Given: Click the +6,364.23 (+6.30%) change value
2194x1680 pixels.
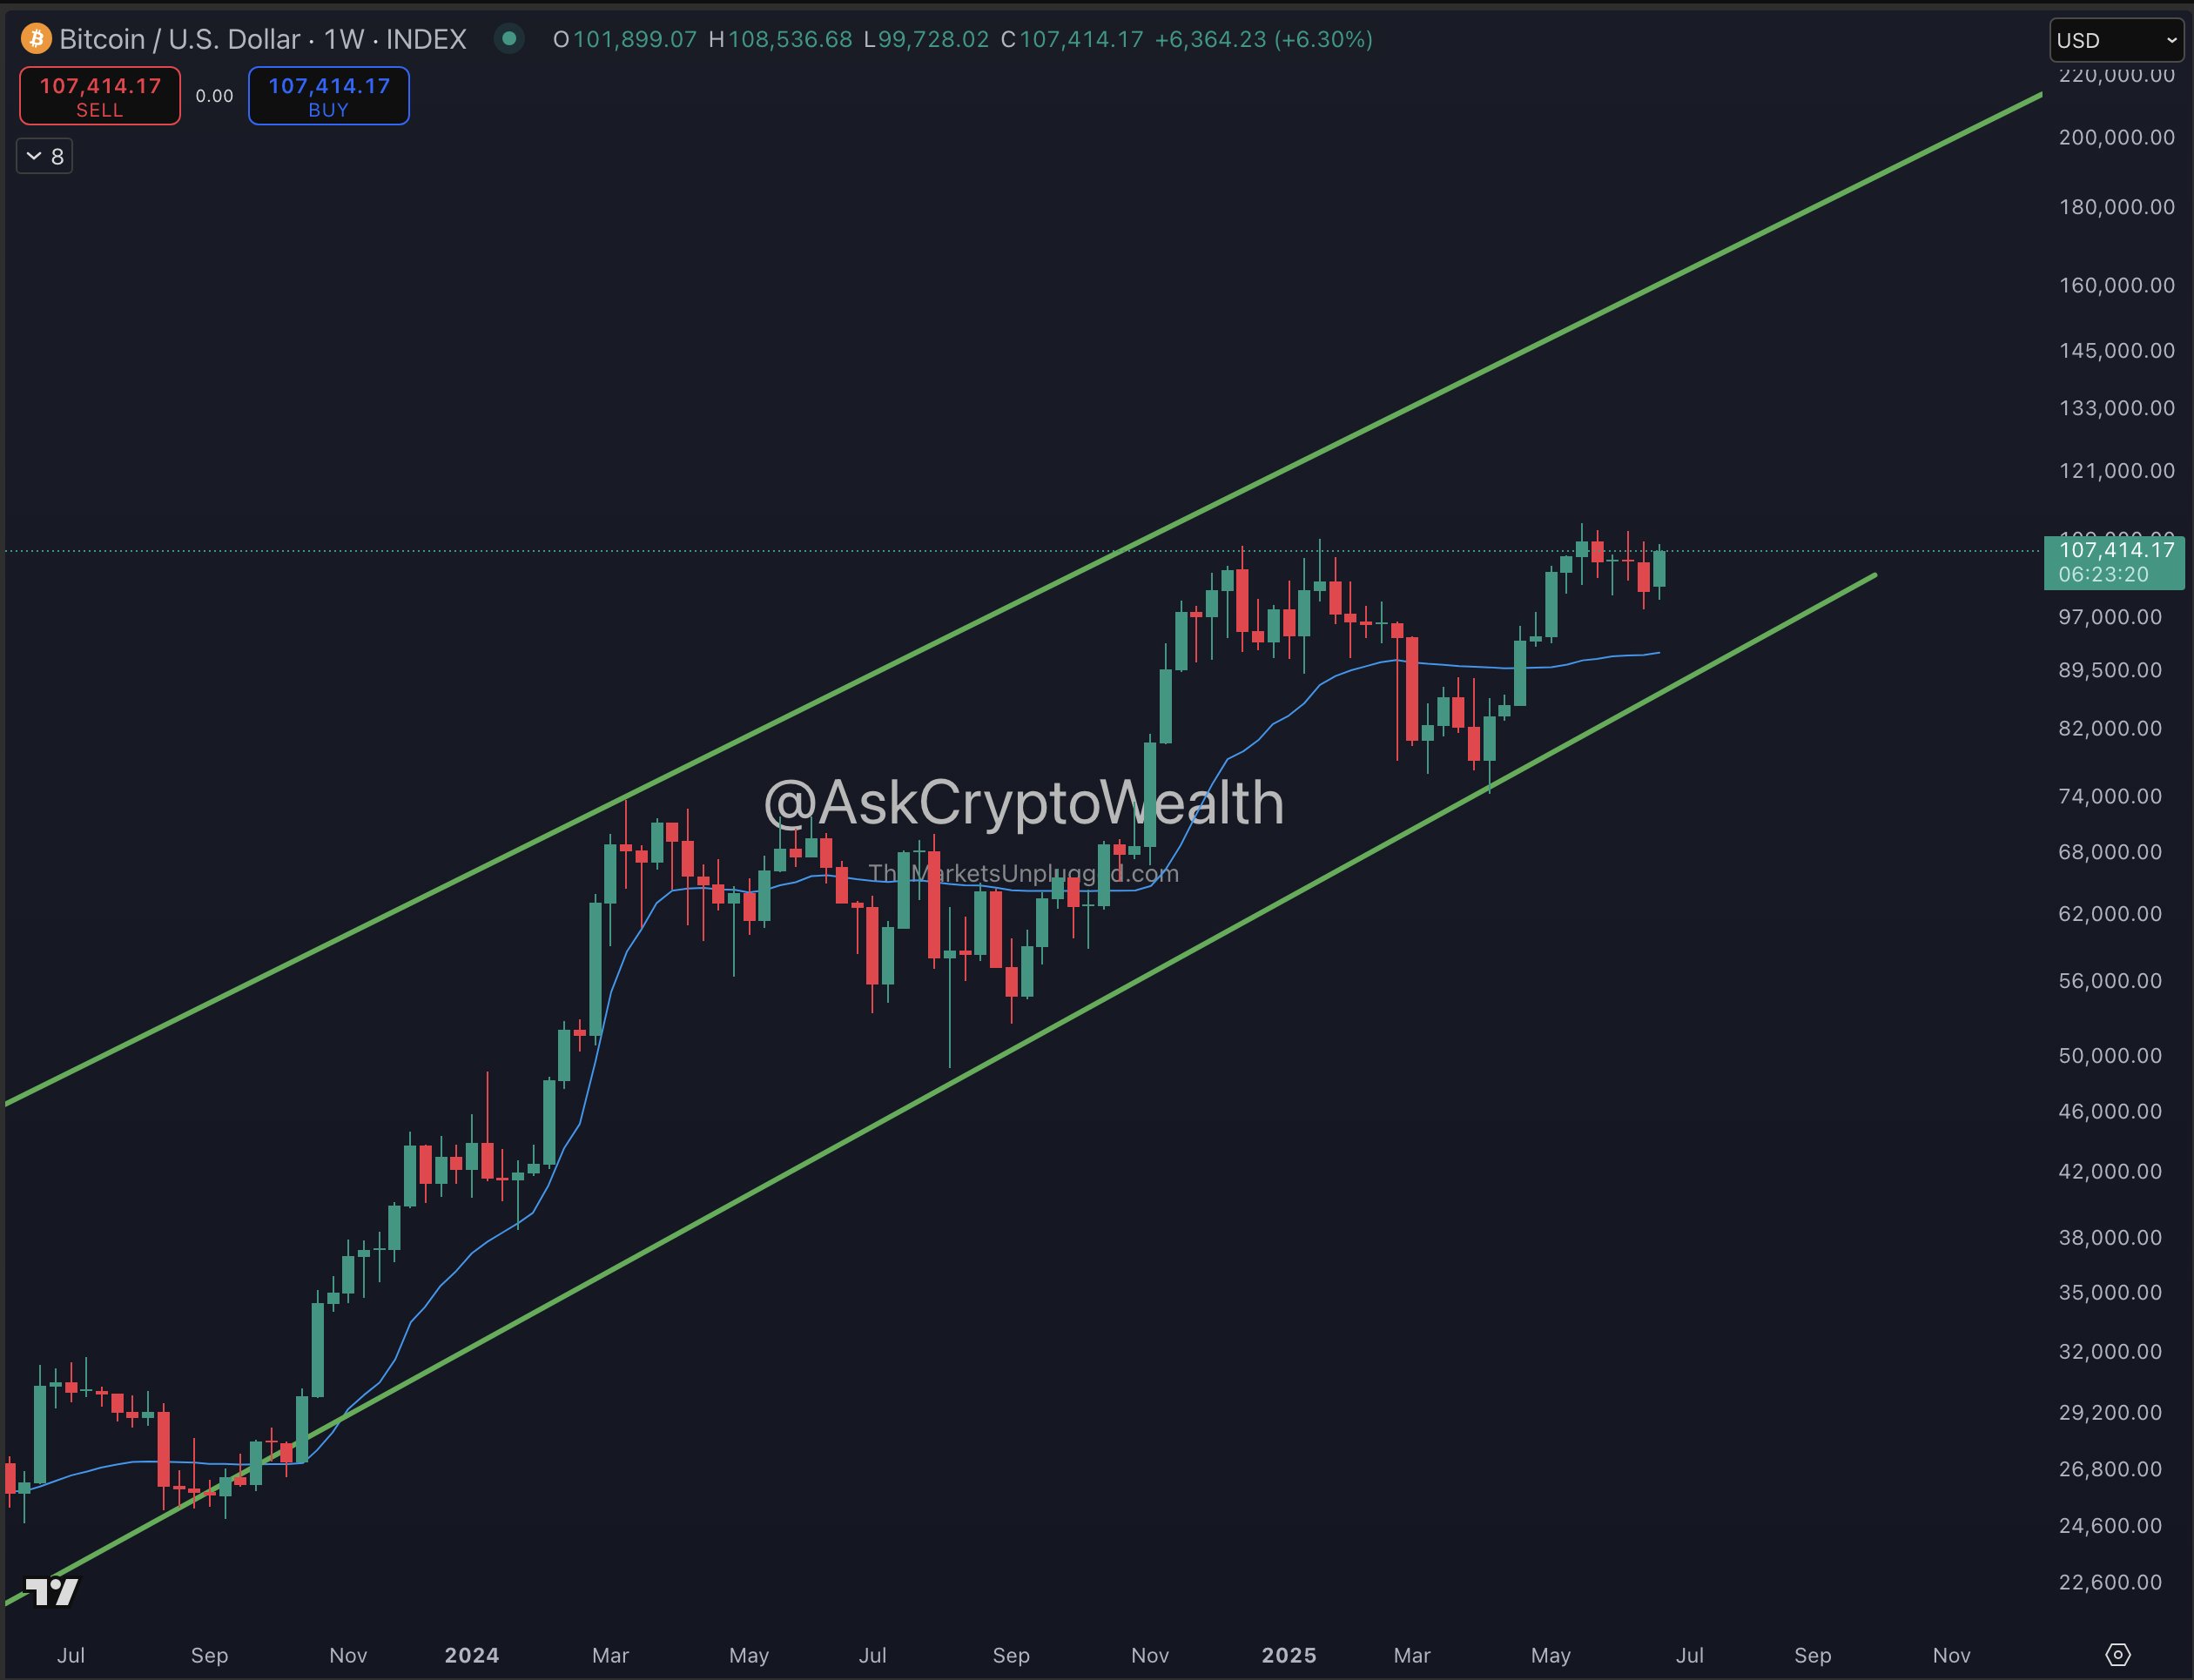Looking at the screenshot, I should pos(1263,39).
